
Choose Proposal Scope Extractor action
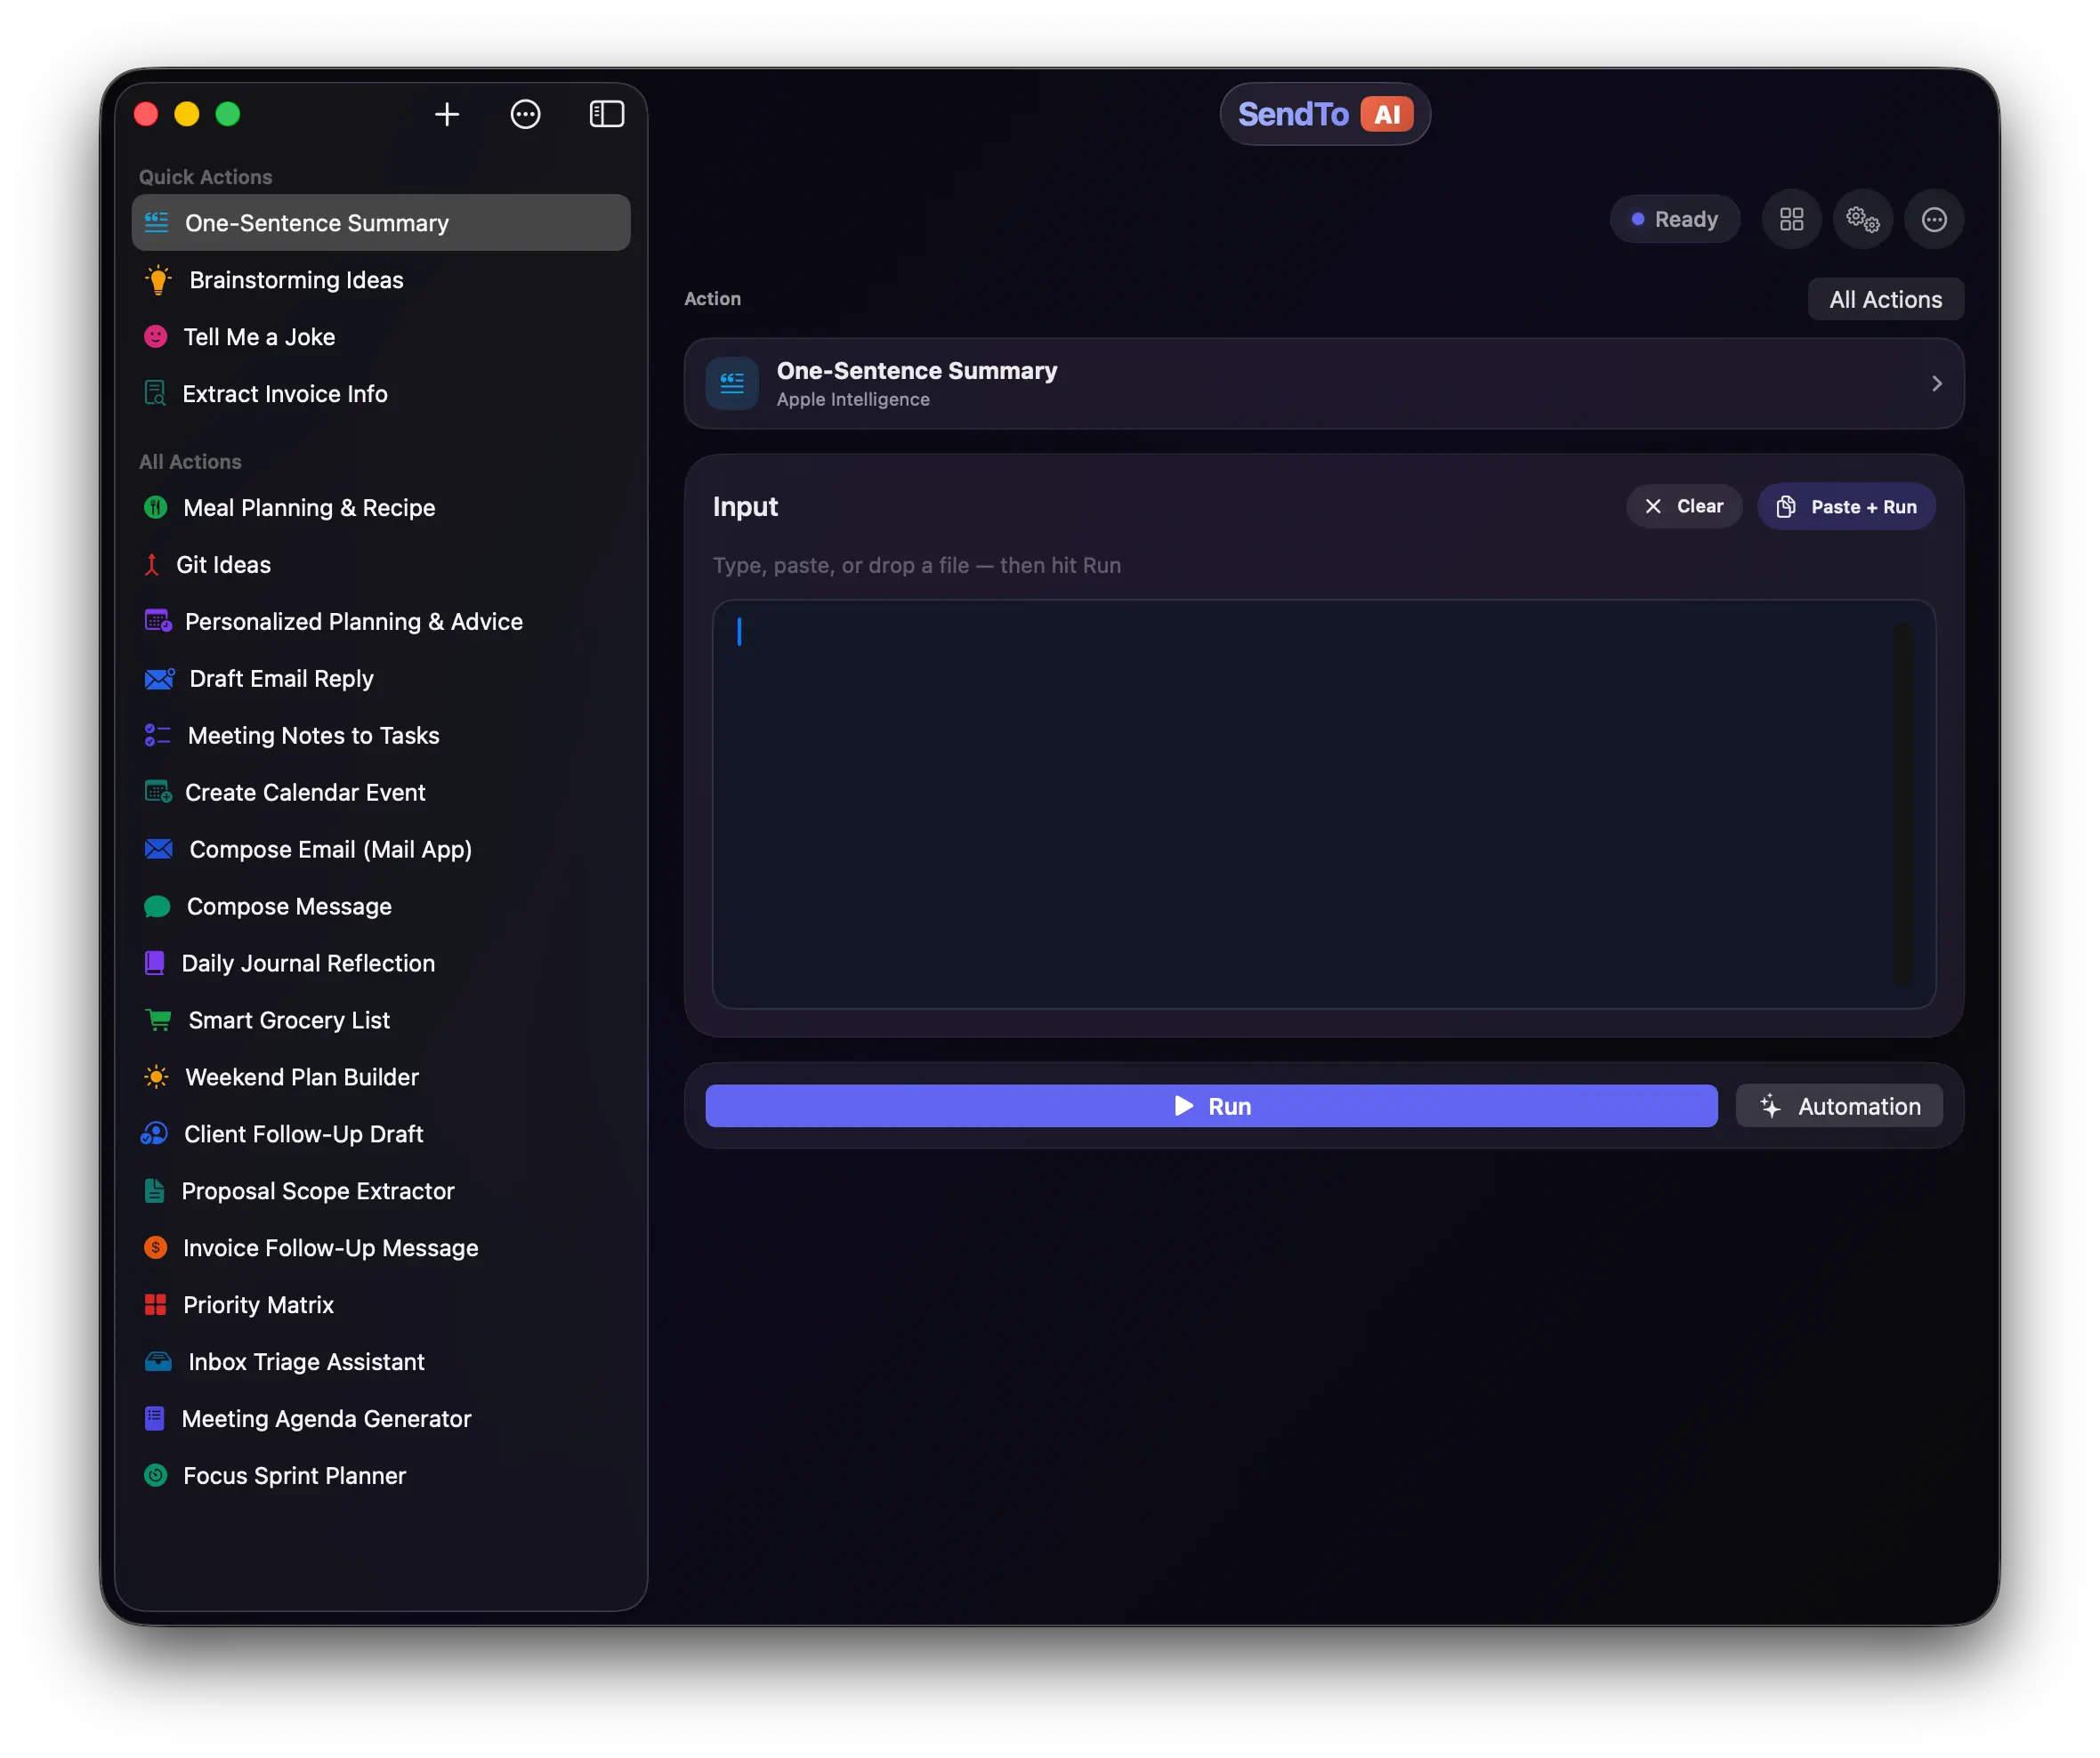381,1192
